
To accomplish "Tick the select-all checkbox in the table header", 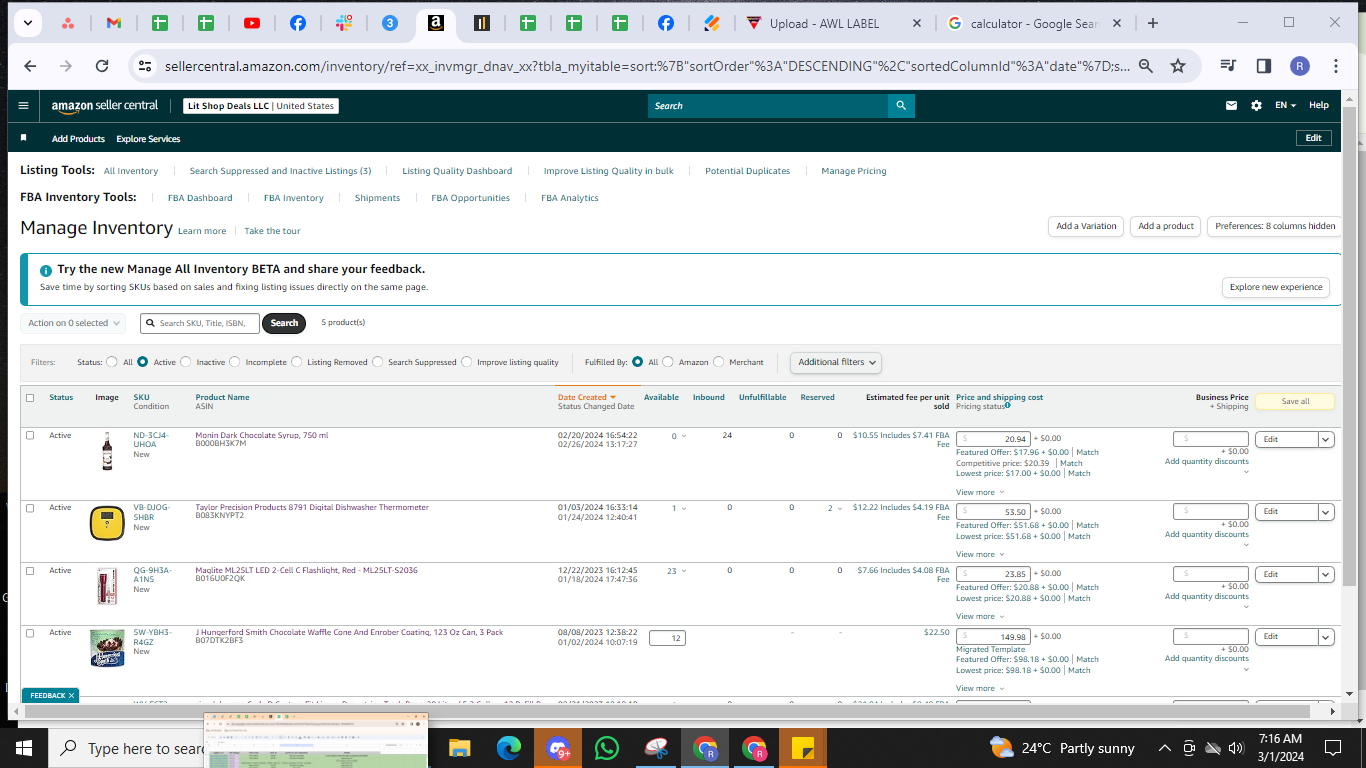I will [x=30, y=398].
